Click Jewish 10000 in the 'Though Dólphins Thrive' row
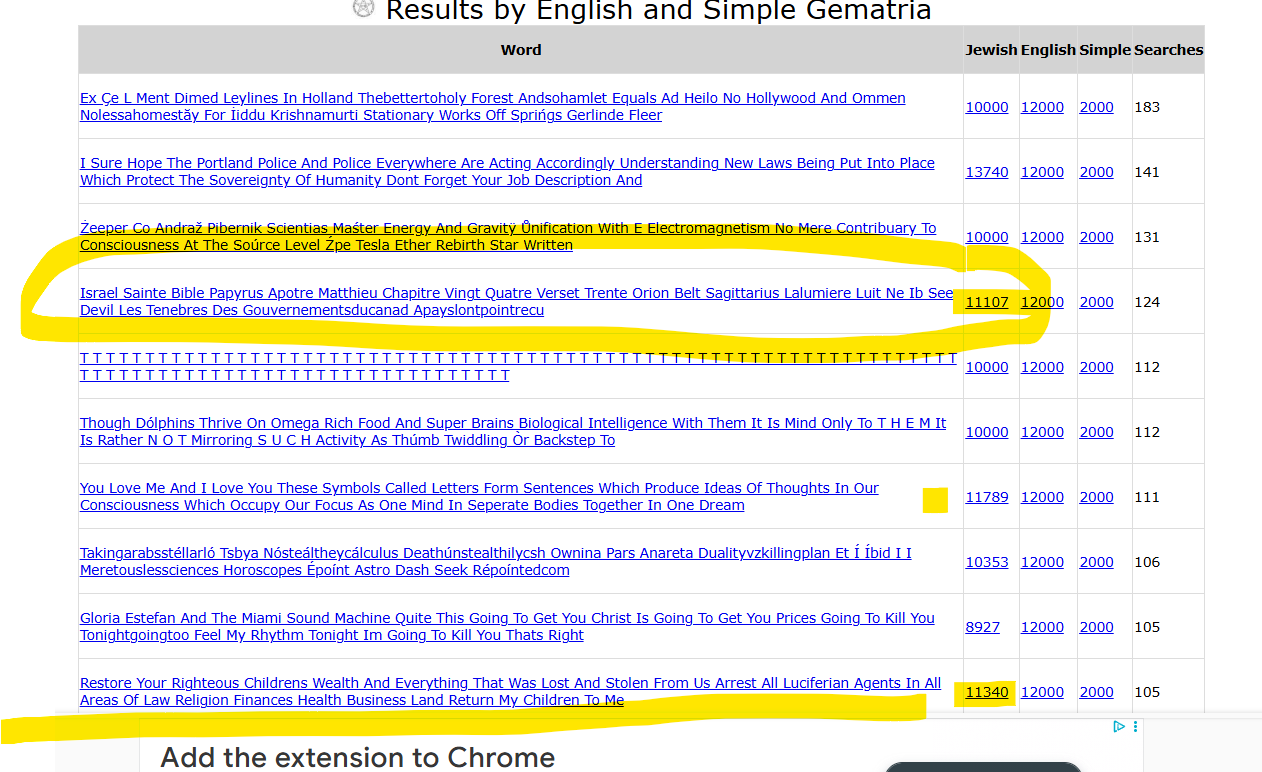1262x772 pixels. click(x=987, y=432)
